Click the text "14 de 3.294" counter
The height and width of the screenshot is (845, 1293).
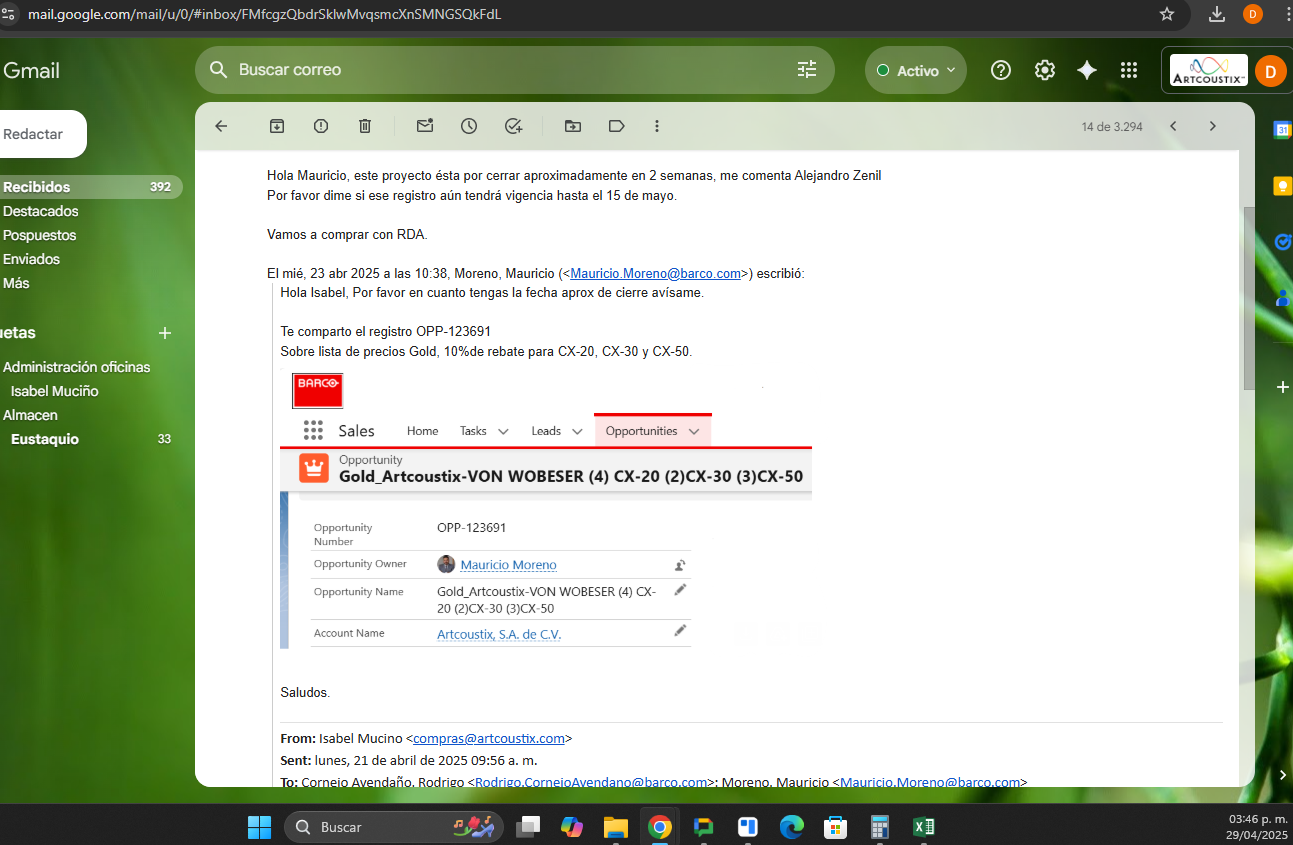point(1112,127)
